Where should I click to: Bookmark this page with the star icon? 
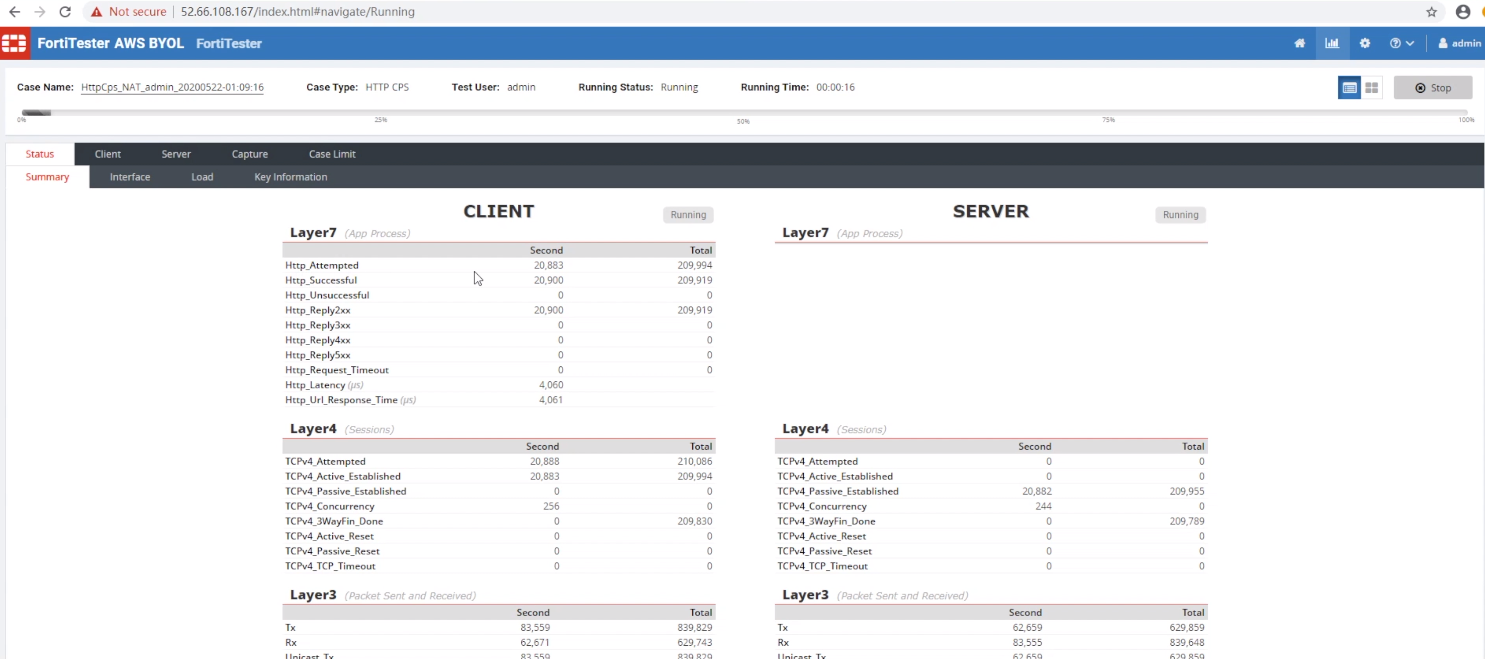coord(1432,11)
